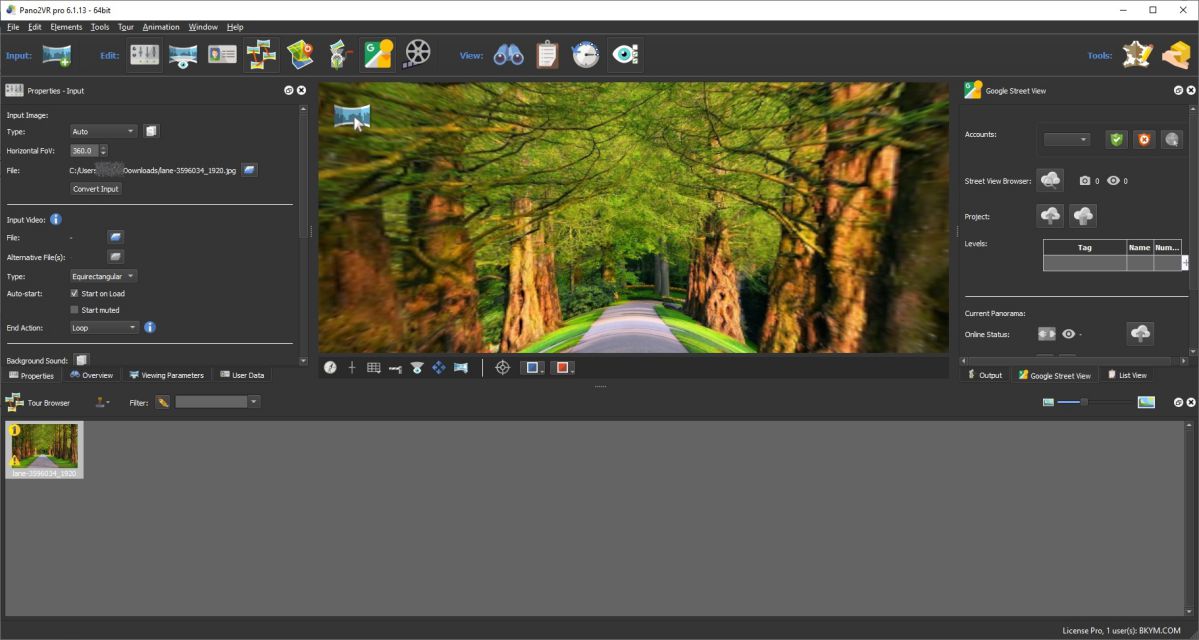Toggle the grid overlay in viewer toolbar
1199x640 pixels.
click(x=373, y=368)
